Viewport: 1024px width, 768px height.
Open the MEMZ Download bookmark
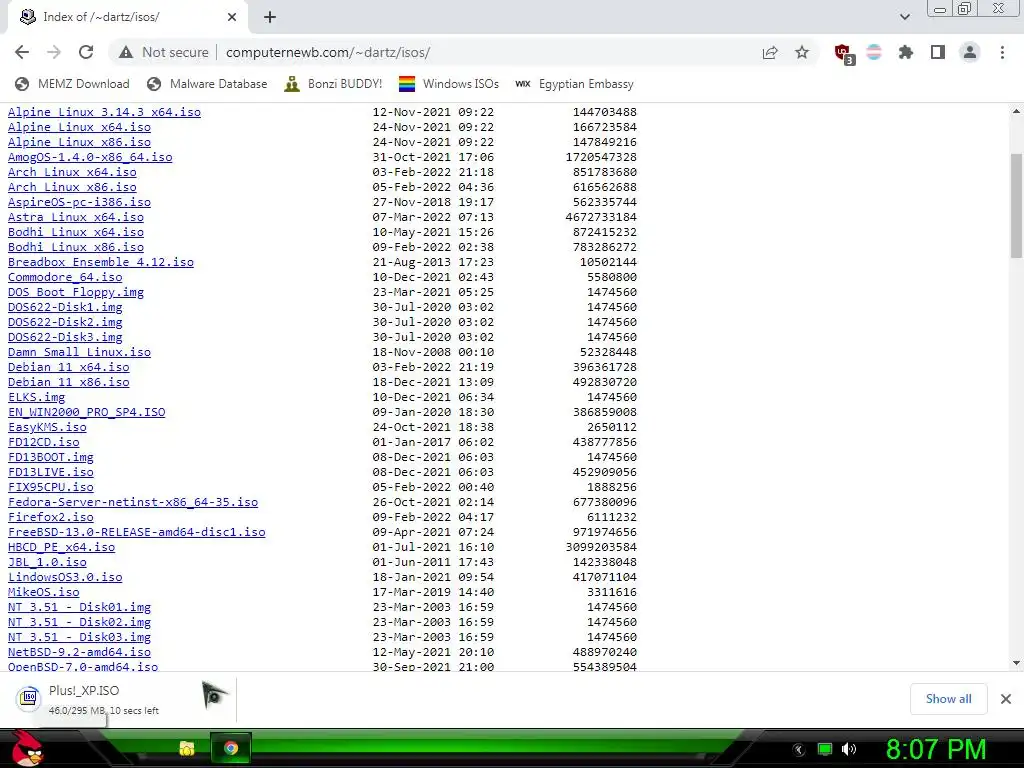click(x=72, y=84)
